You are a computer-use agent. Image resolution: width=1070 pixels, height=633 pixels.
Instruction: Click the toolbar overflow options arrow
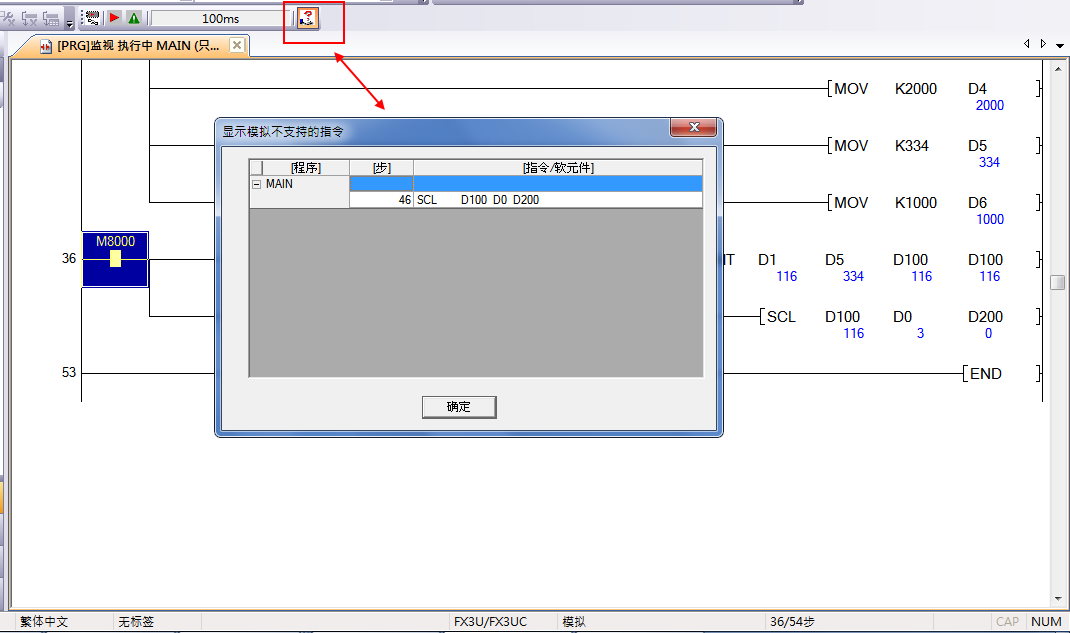pos(69,22)
